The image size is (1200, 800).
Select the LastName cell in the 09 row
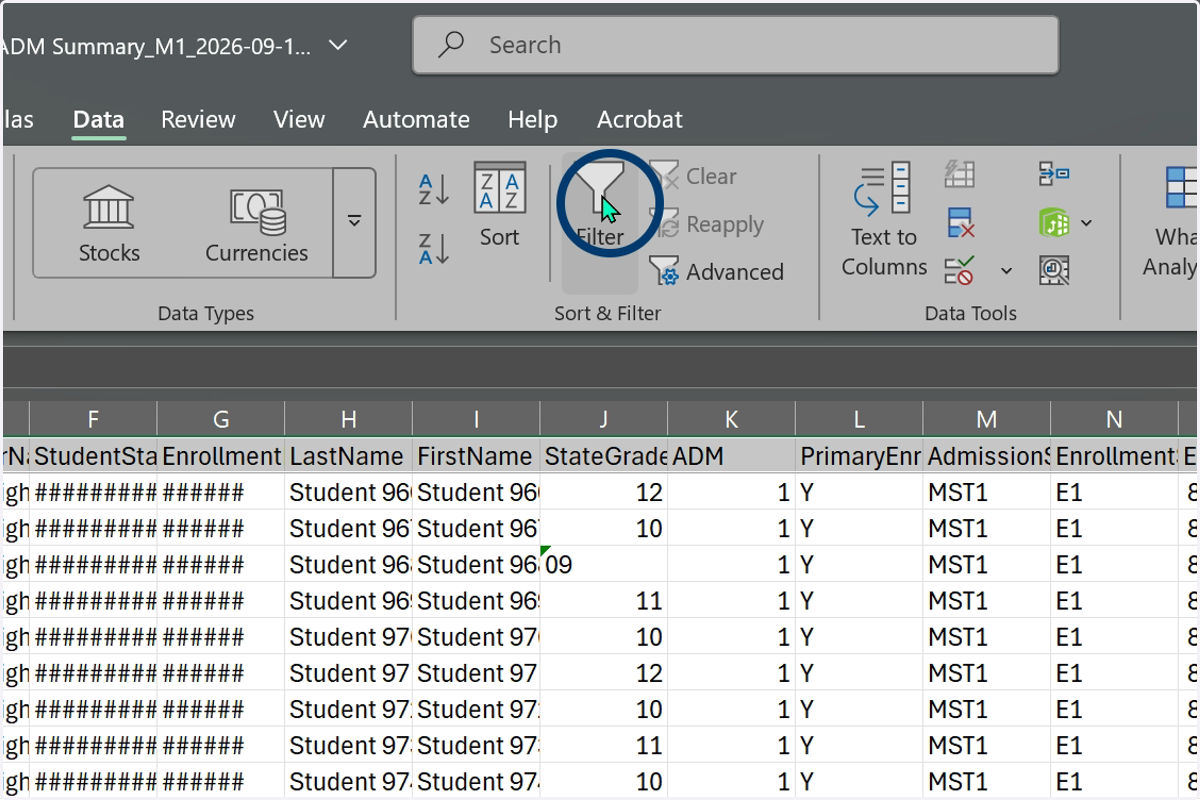click(348, 565)
